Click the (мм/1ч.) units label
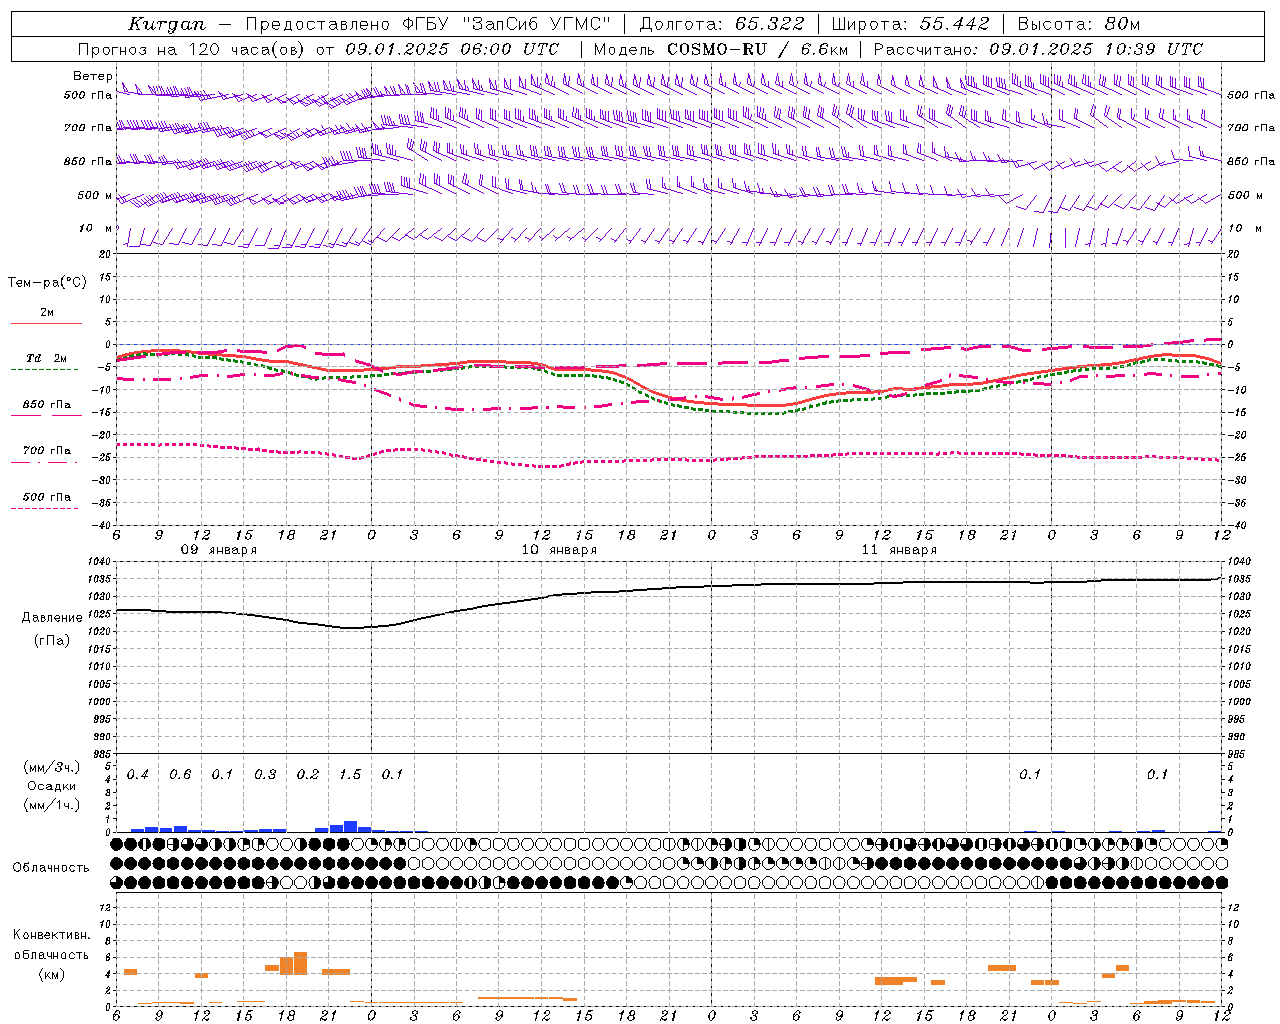The height and width of the screenshot is (1024, 1280). pos(51,805)
